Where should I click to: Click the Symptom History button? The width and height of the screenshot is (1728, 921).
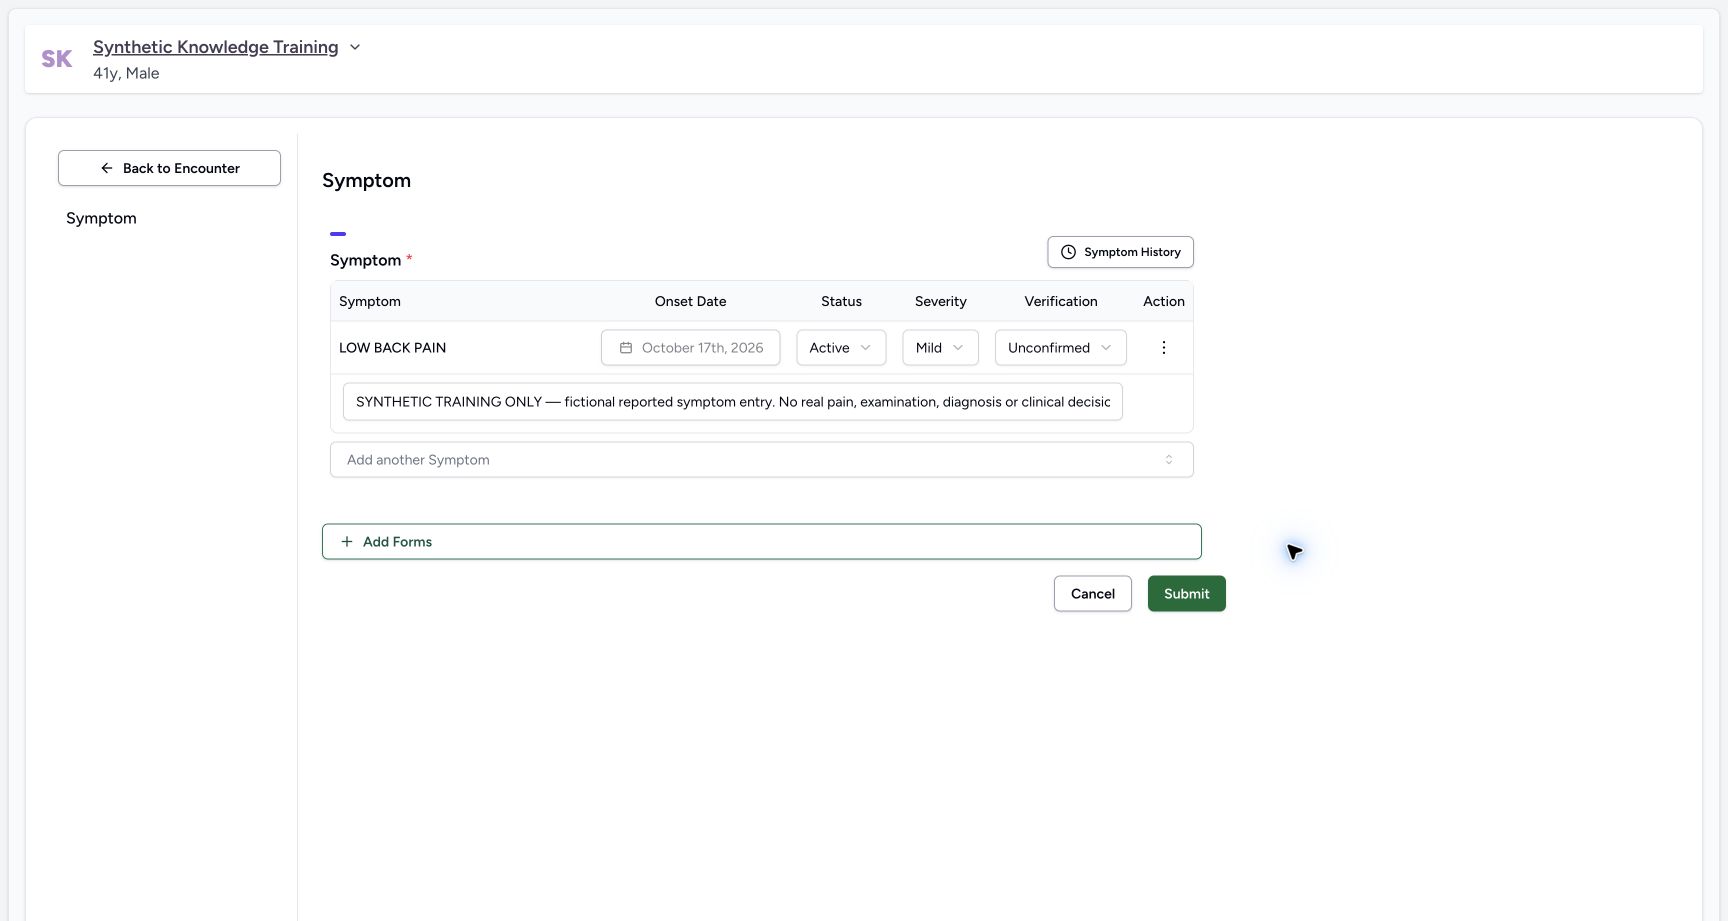pos(1120,252)
